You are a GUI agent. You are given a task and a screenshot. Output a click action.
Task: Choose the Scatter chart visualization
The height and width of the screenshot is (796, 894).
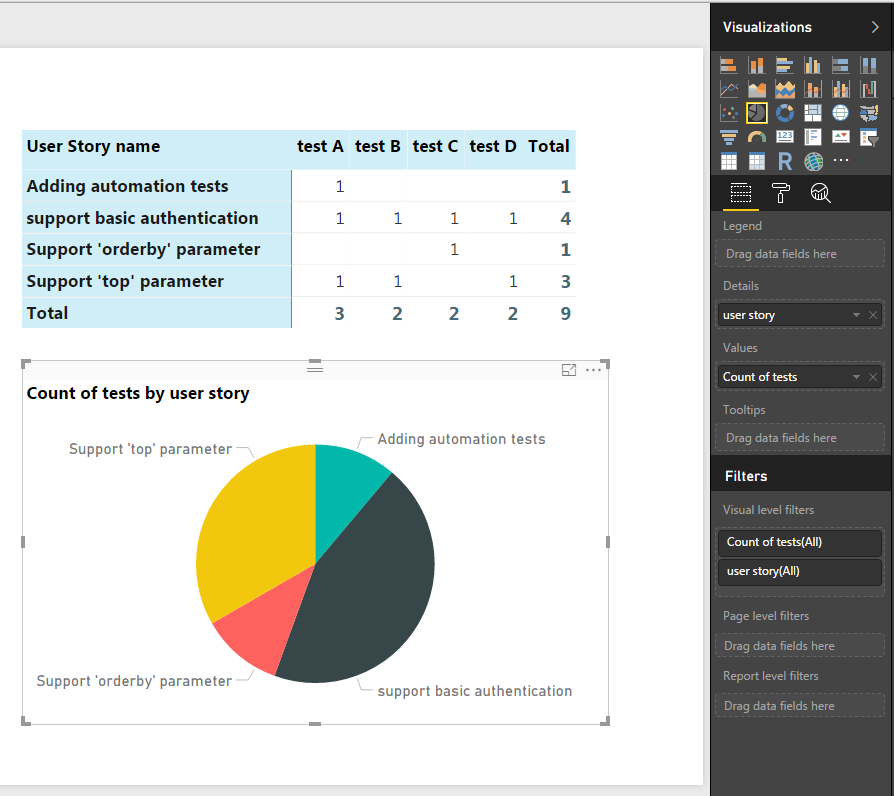click(729, 113)
